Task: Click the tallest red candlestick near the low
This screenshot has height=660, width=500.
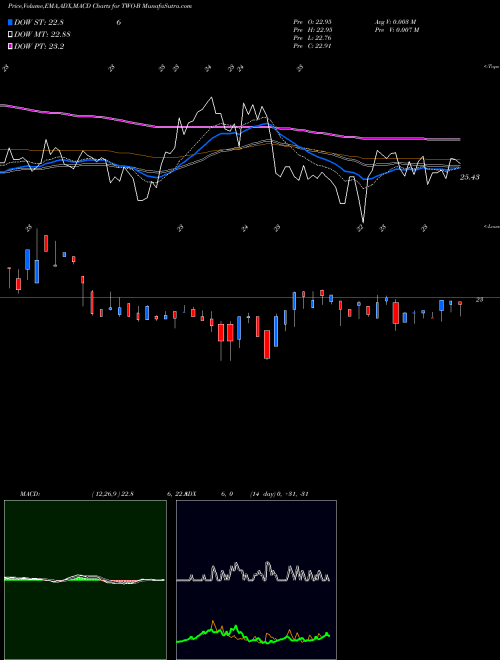Action: click(267, 344)
